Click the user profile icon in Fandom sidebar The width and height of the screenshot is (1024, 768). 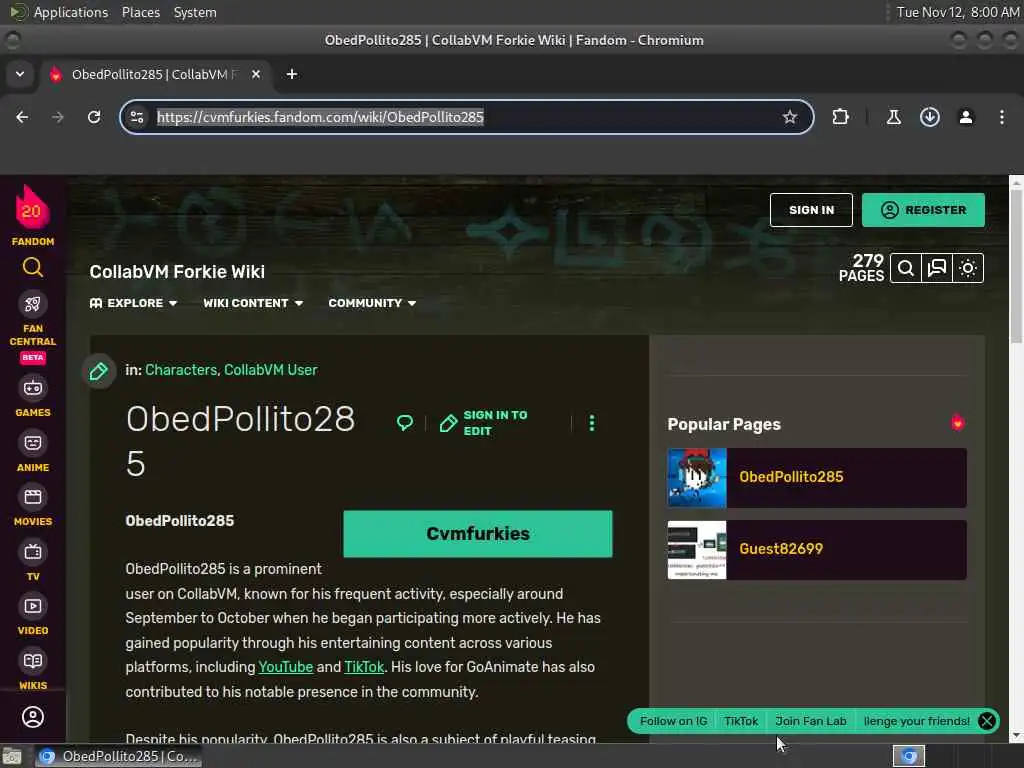pos(33,717)
